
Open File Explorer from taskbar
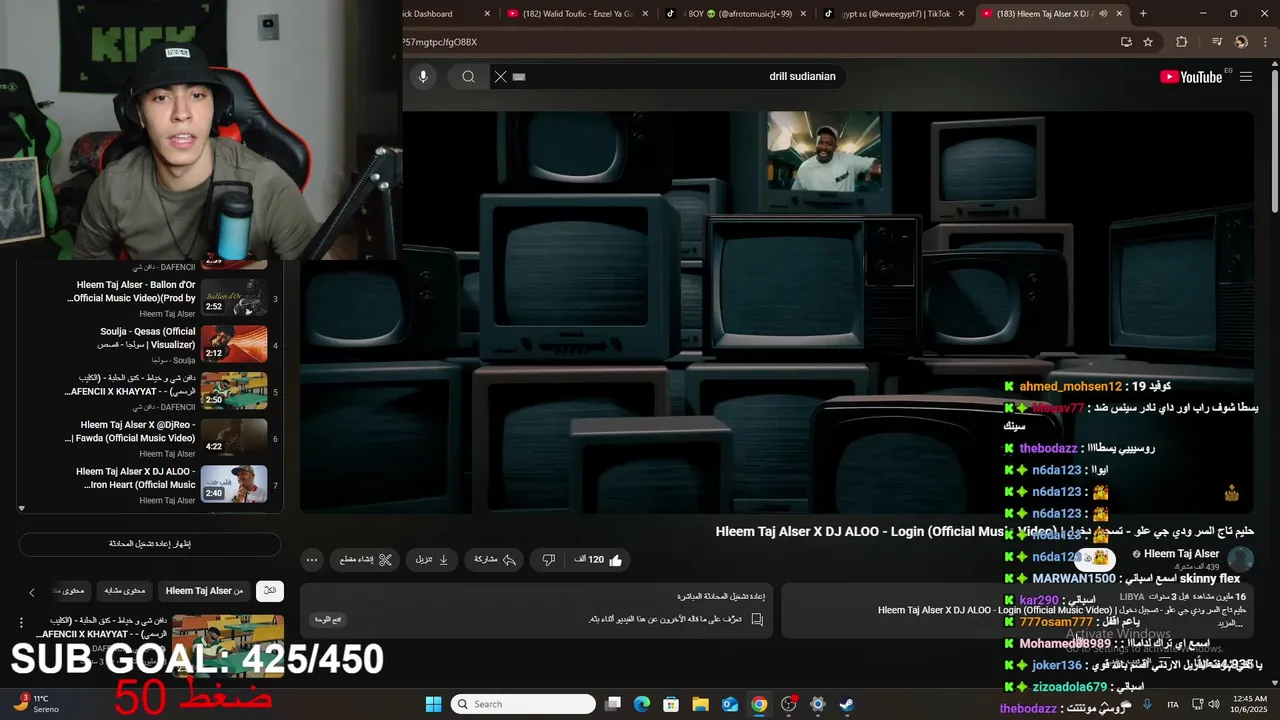[x=700, y=704]
